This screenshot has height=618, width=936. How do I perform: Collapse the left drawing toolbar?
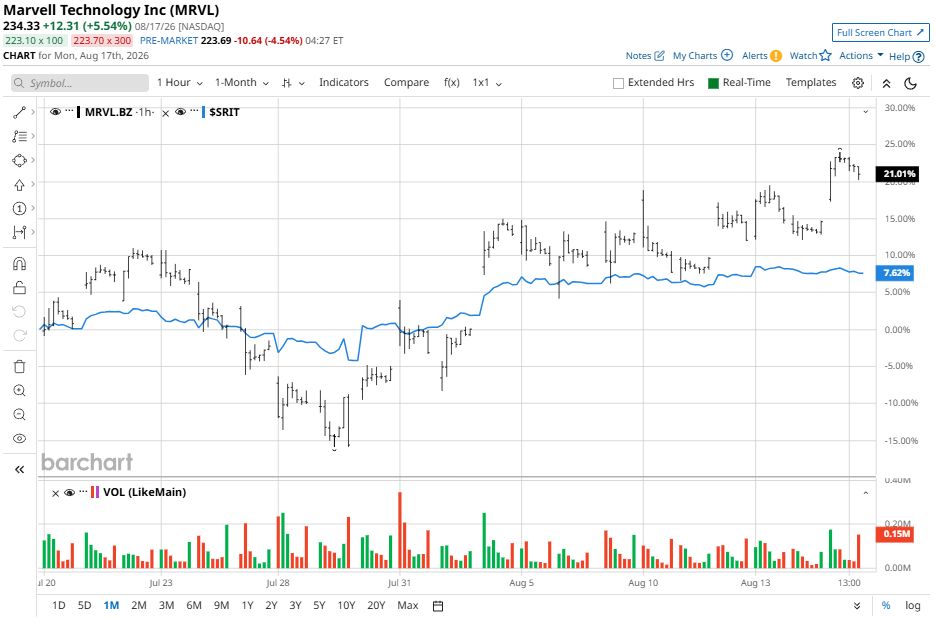[x=19, y=469]
